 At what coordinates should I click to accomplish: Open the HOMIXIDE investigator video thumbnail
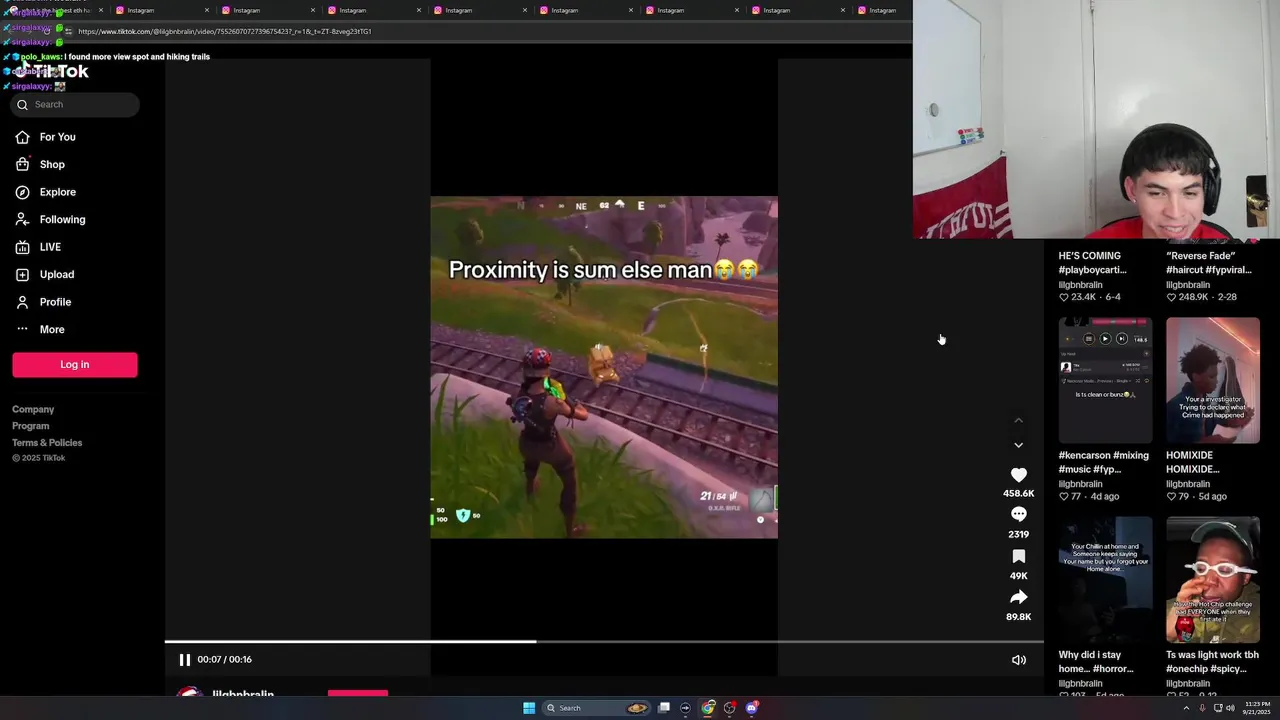(1212, 380)
